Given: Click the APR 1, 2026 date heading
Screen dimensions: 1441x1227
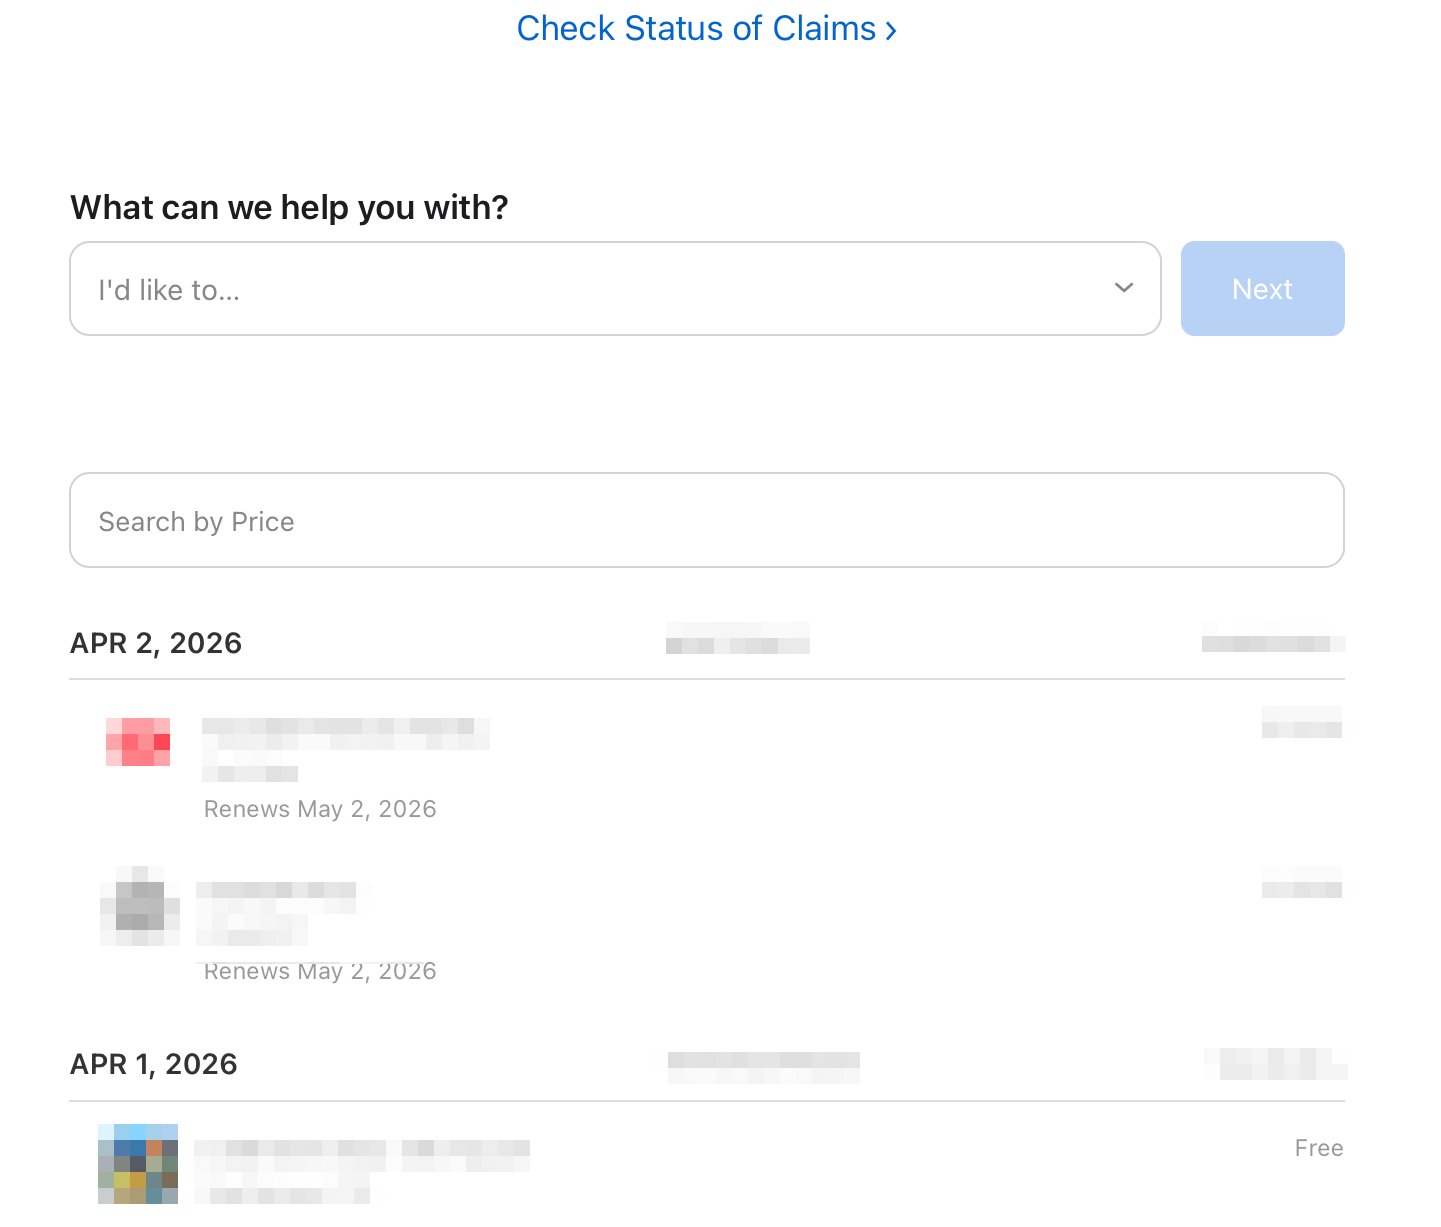Looking at the screenshot, I should pos(154,1064).
